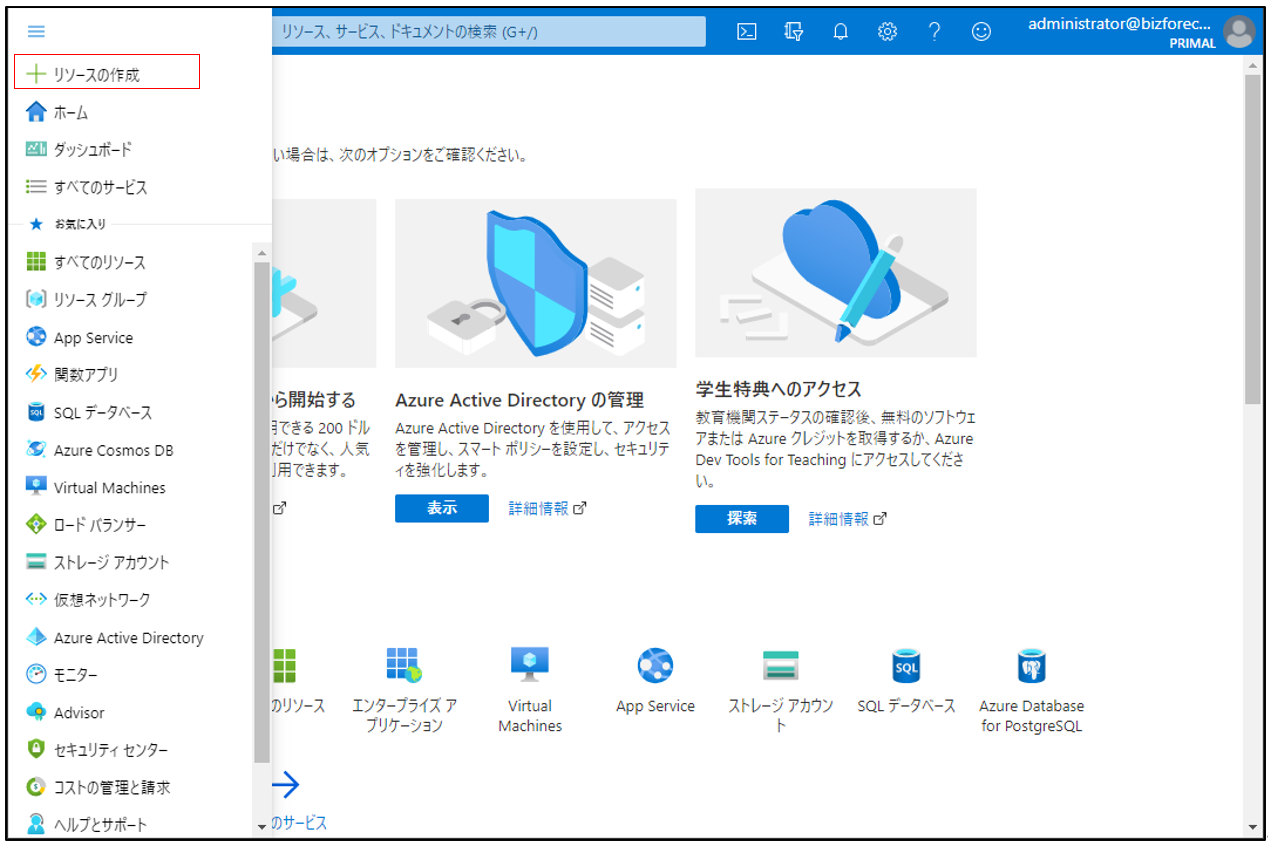Open the notifications bell
This screenshot has height=843, width=1268.
[840, 31]
